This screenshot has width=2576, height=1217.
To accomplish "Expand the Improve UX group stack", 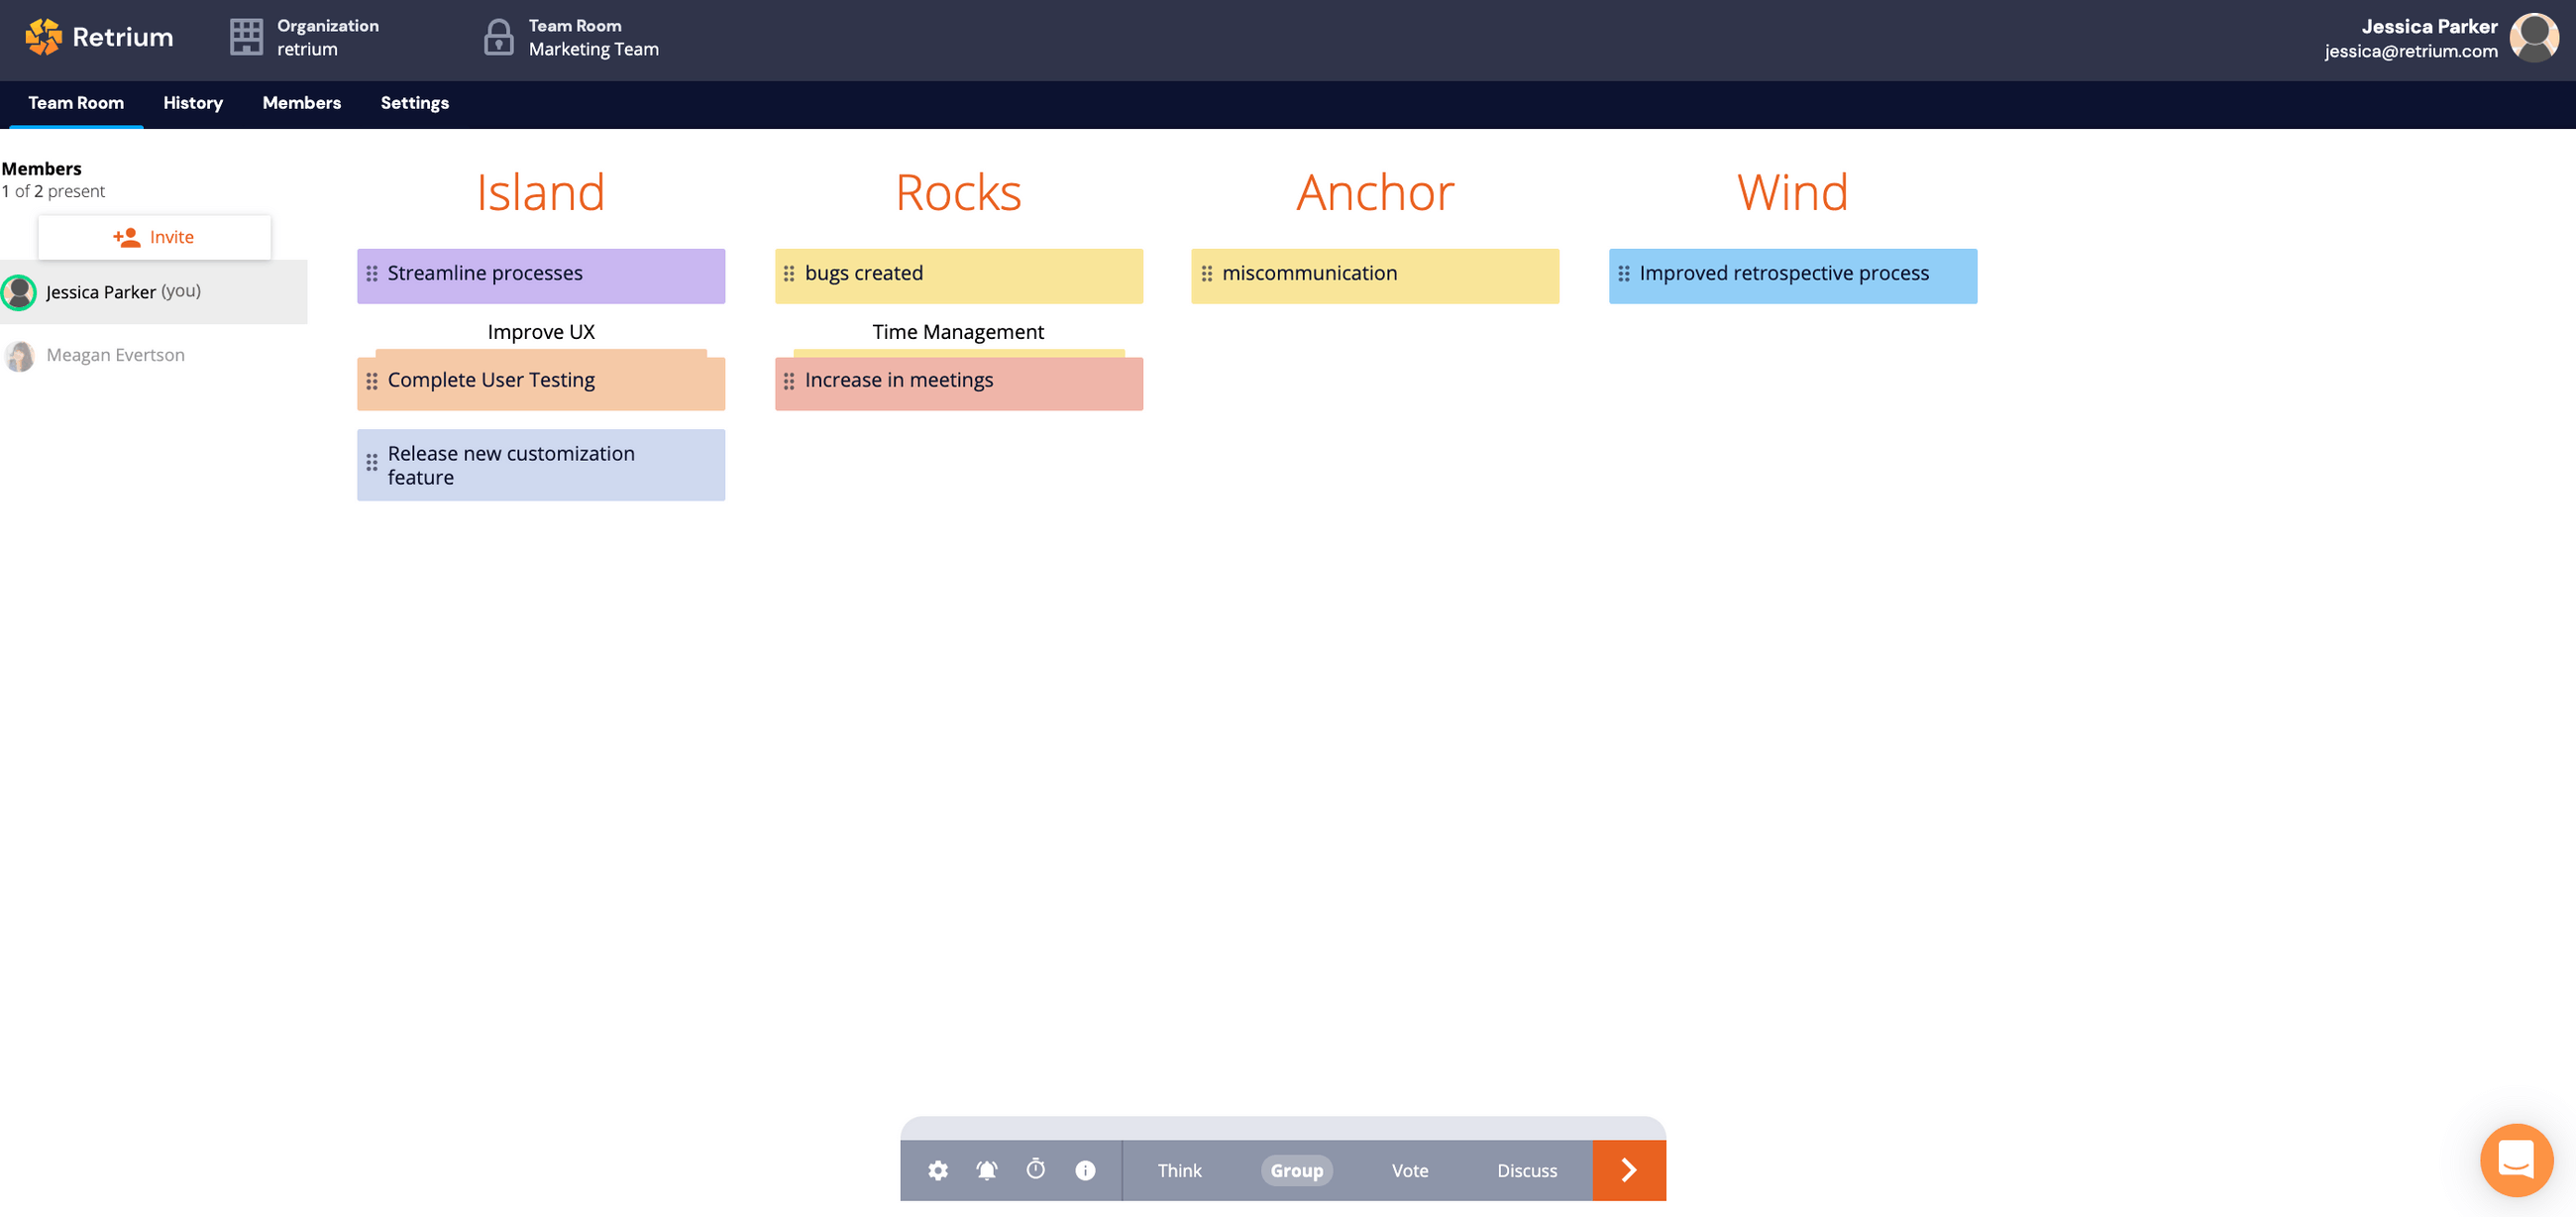I will tap(540, 380).
